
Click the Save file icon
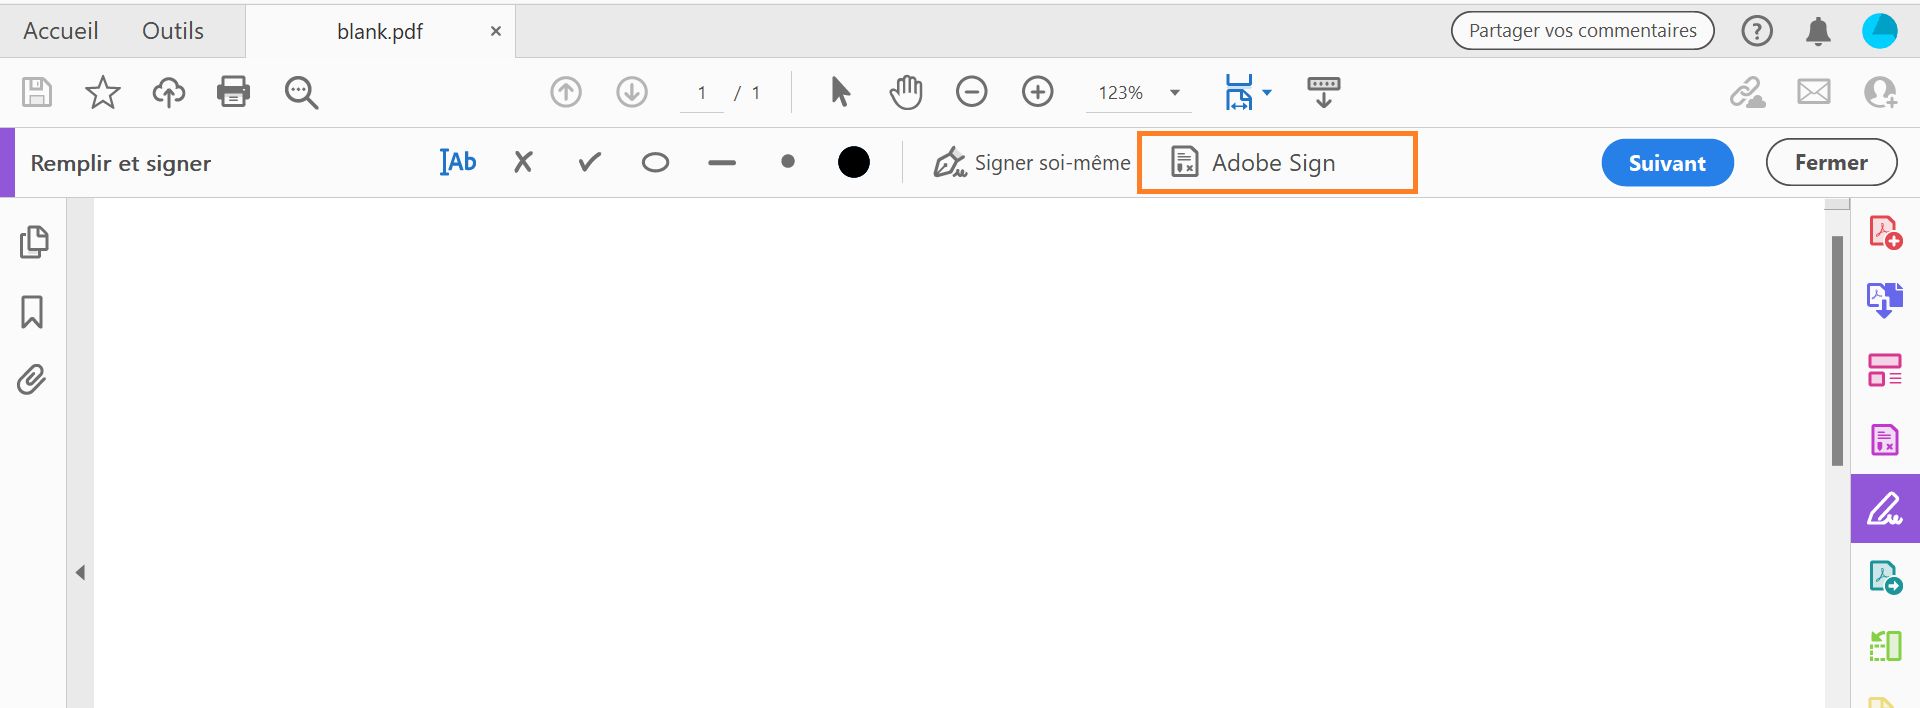tap(37, 92)
